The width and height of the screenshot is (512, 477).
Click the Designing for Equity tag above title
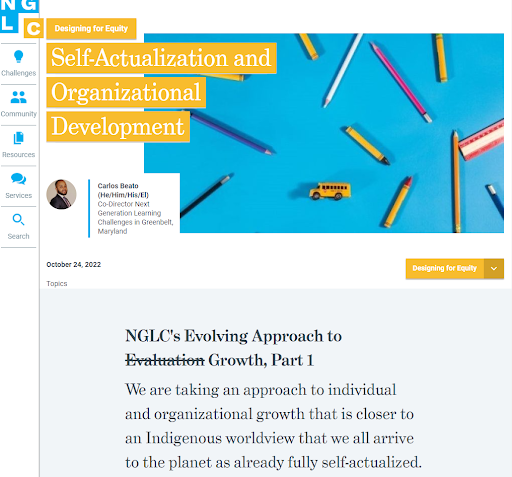pyautogui.click(x=91, y=29)
